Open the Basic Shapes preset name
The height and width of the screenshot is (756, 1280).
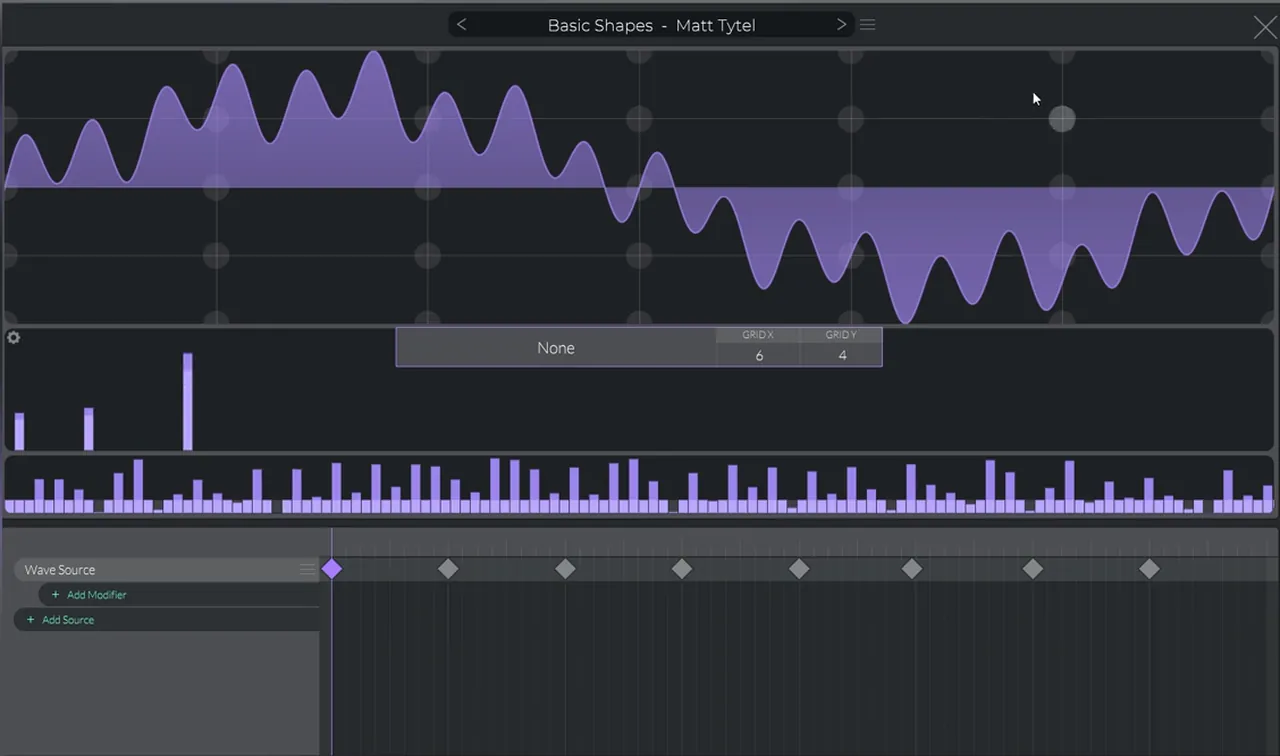(651, 25)
